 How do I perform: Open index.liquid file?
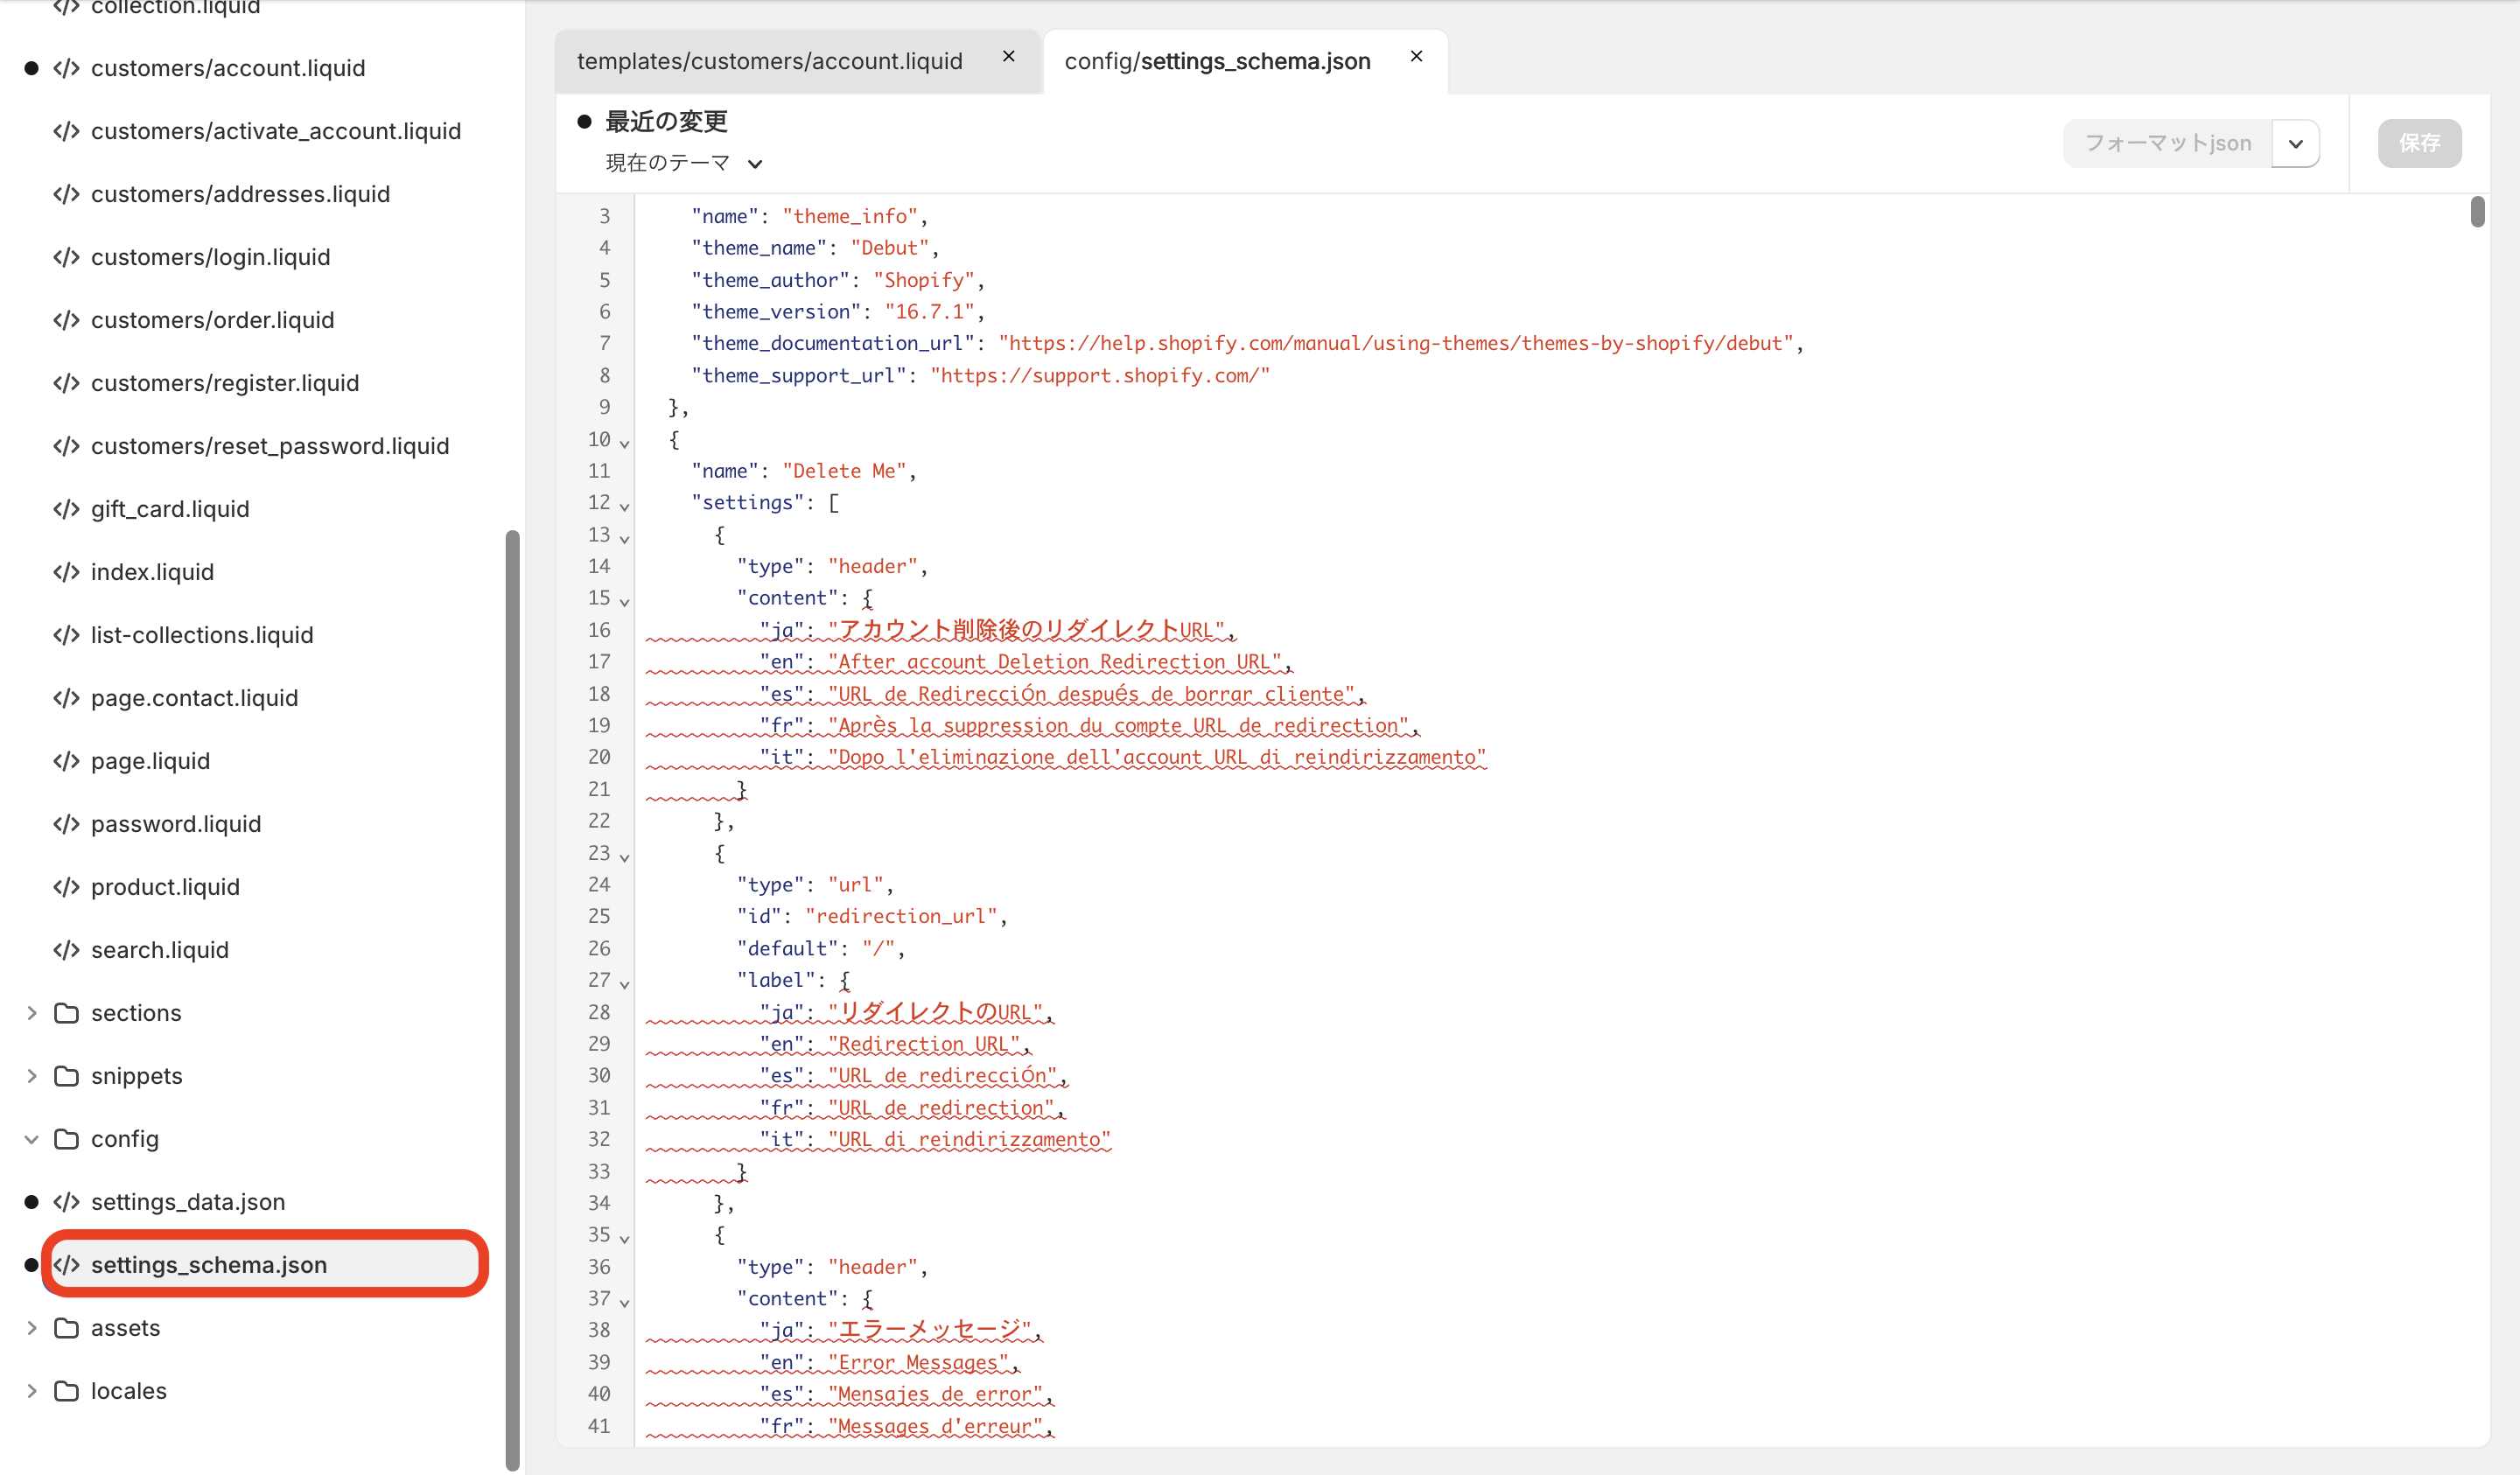point(152,572)
